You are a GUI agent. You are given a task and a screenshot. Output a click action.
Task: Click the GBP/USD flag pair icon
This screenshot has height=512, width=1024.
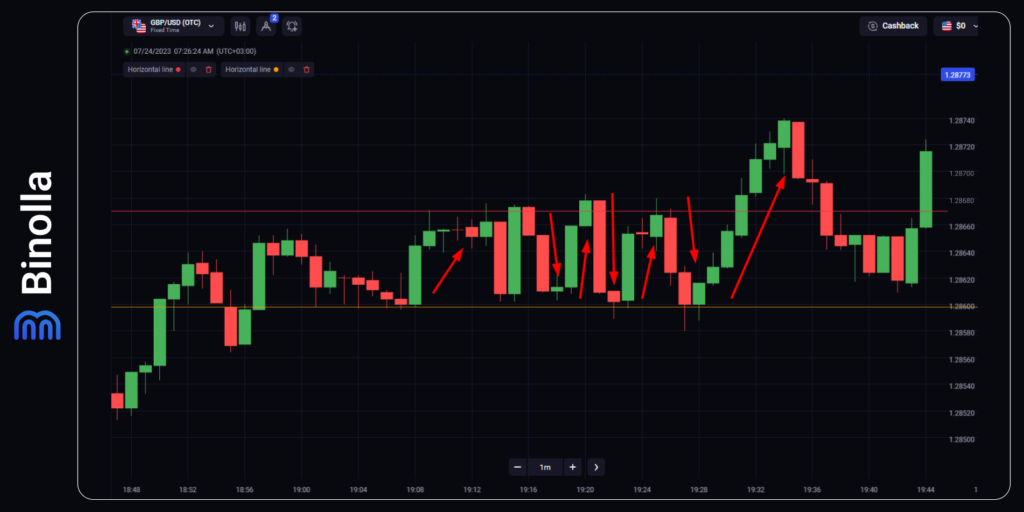coord(138,26)
